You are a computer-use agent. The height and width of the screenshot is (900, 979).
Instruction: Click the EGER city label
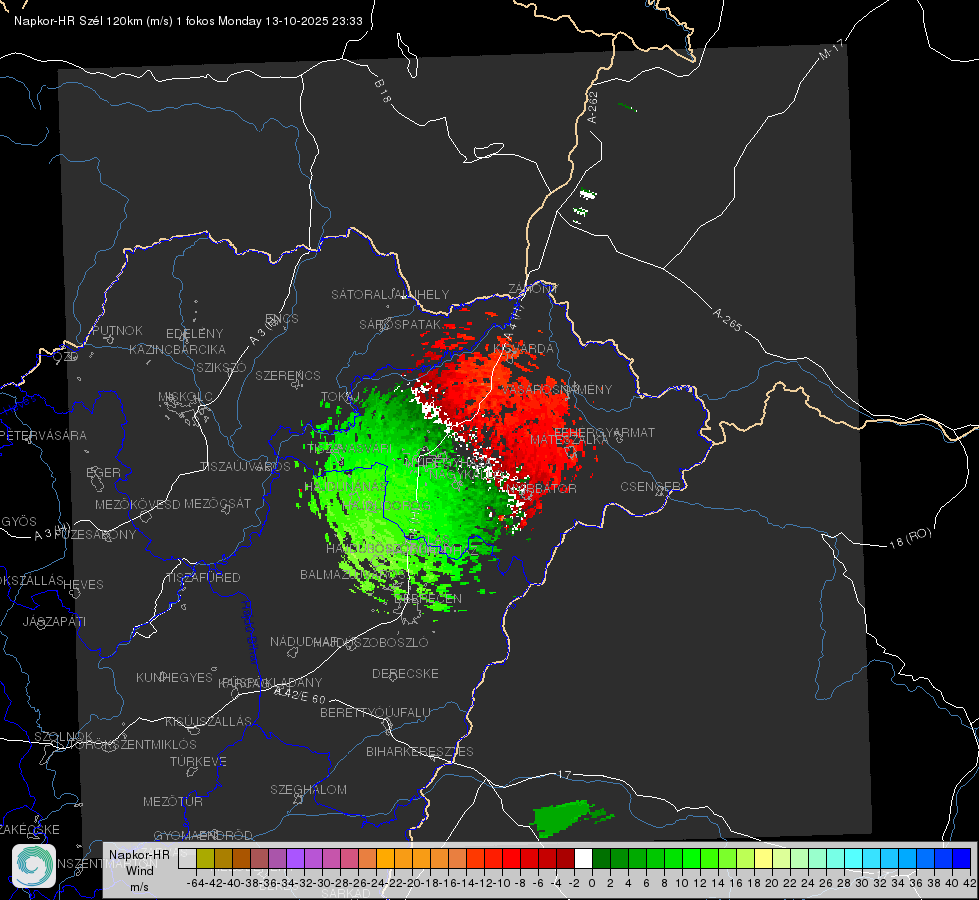click(x=103, y=472)
